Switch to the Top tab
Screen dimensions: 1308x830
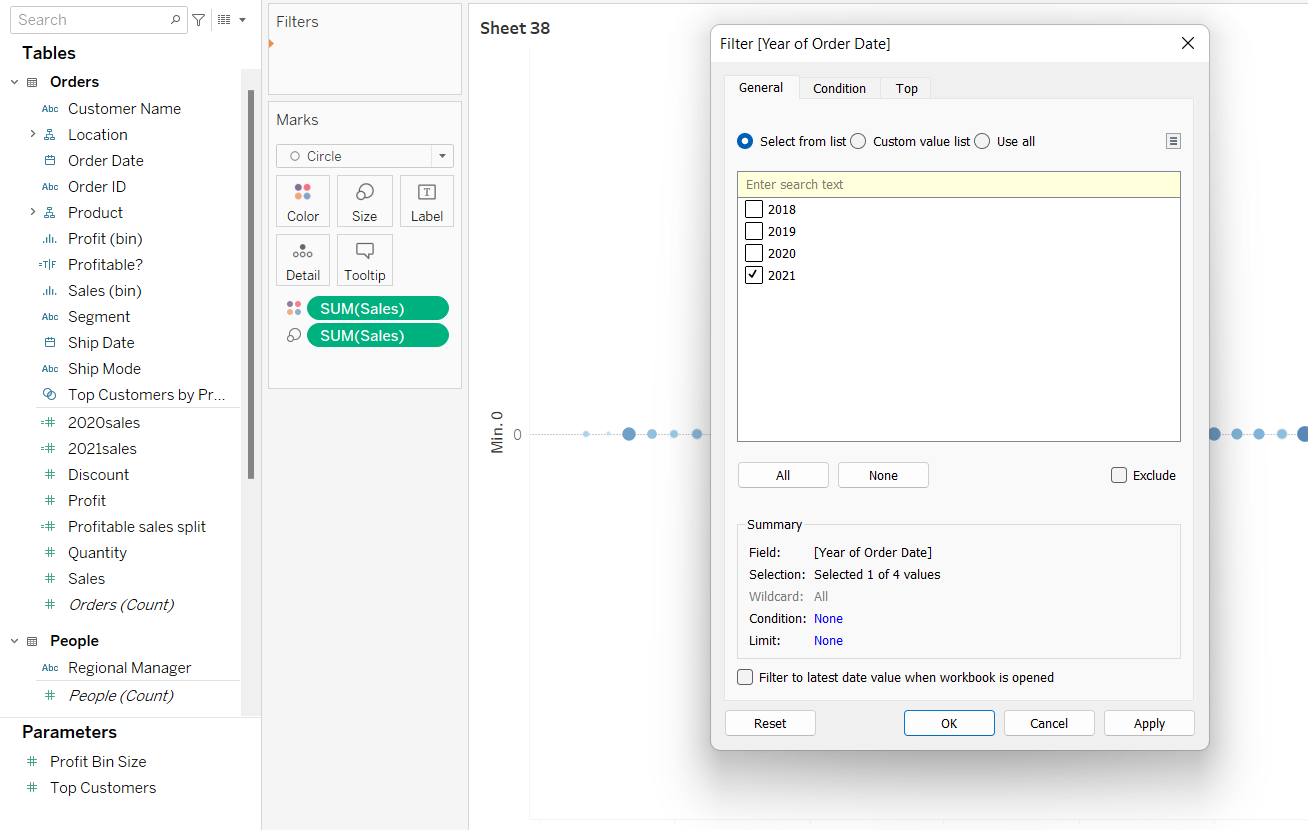906,88
